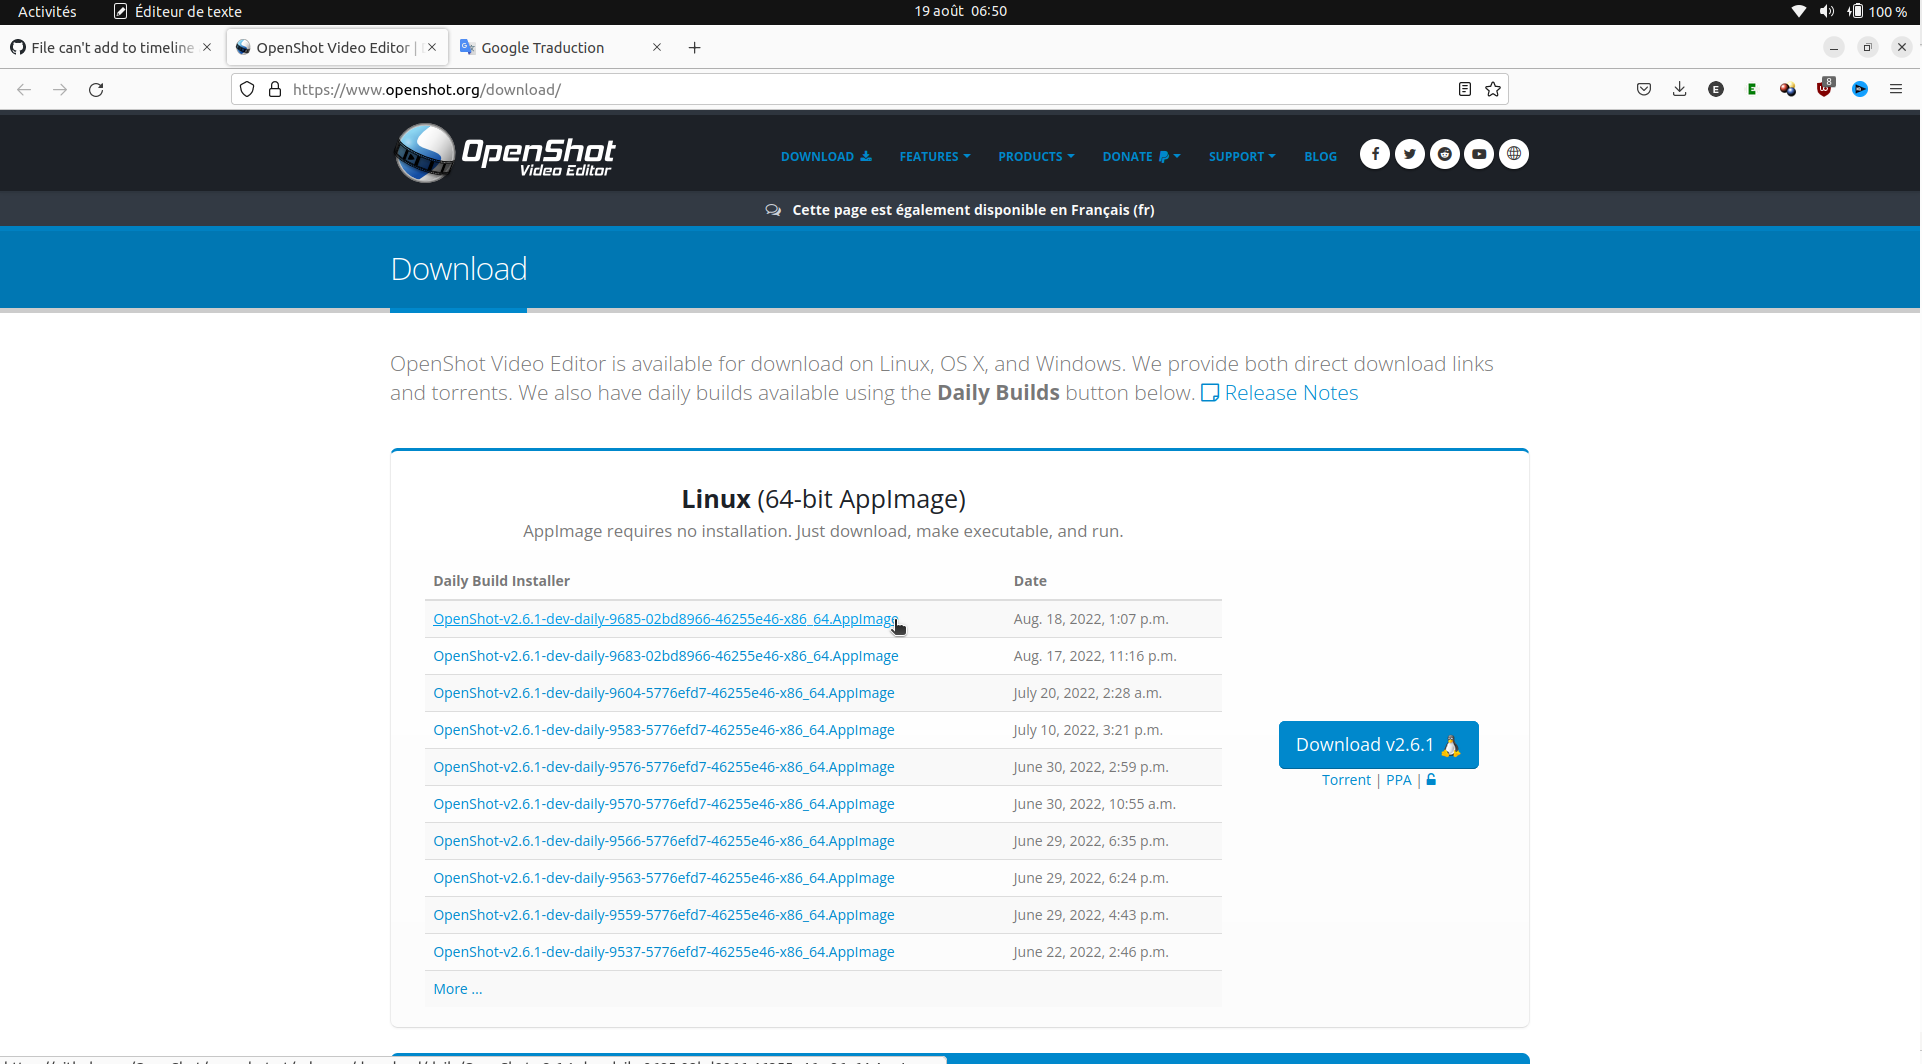The image size is (1922, 1064).
Task: Click the Download v2.6.1 button
Action: [x=1378, y=744]
